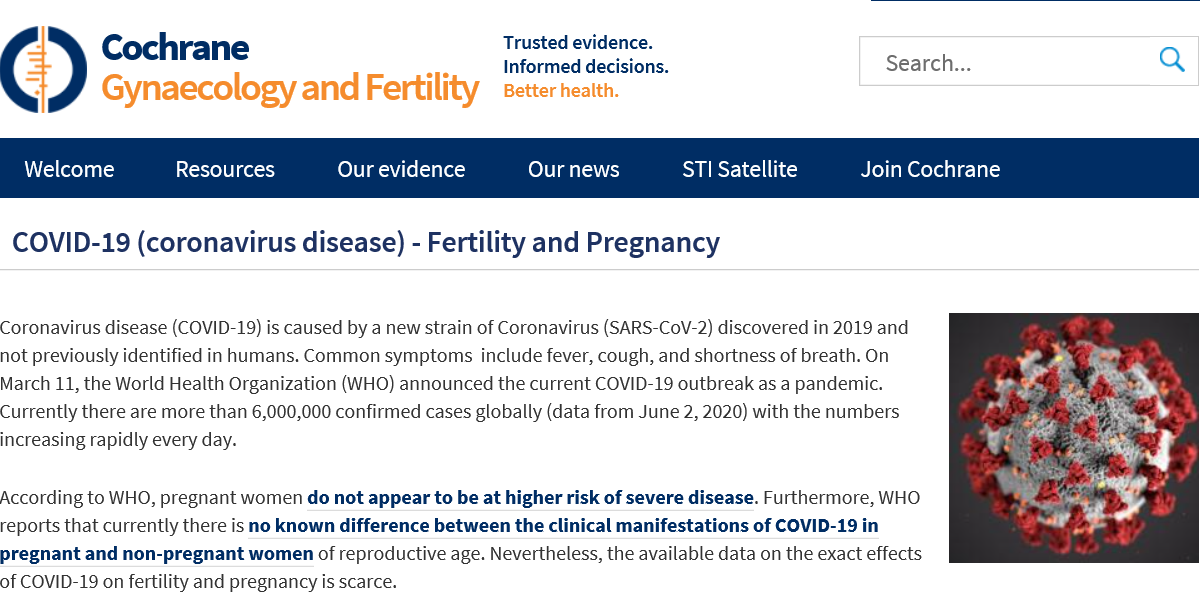
Task: Click the 'Better health.' orange tagline
Action: click(x=561, y=91)
